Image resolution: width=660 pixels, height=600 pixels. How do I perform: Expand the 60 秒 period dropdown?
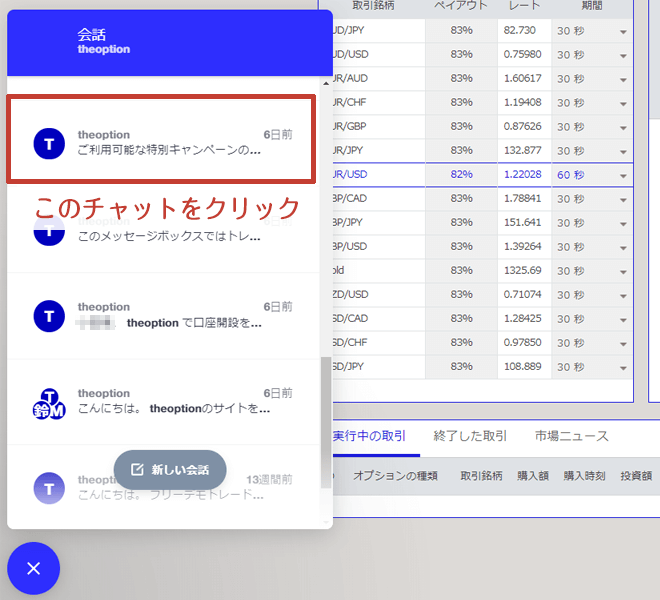(x=623, y=176)
